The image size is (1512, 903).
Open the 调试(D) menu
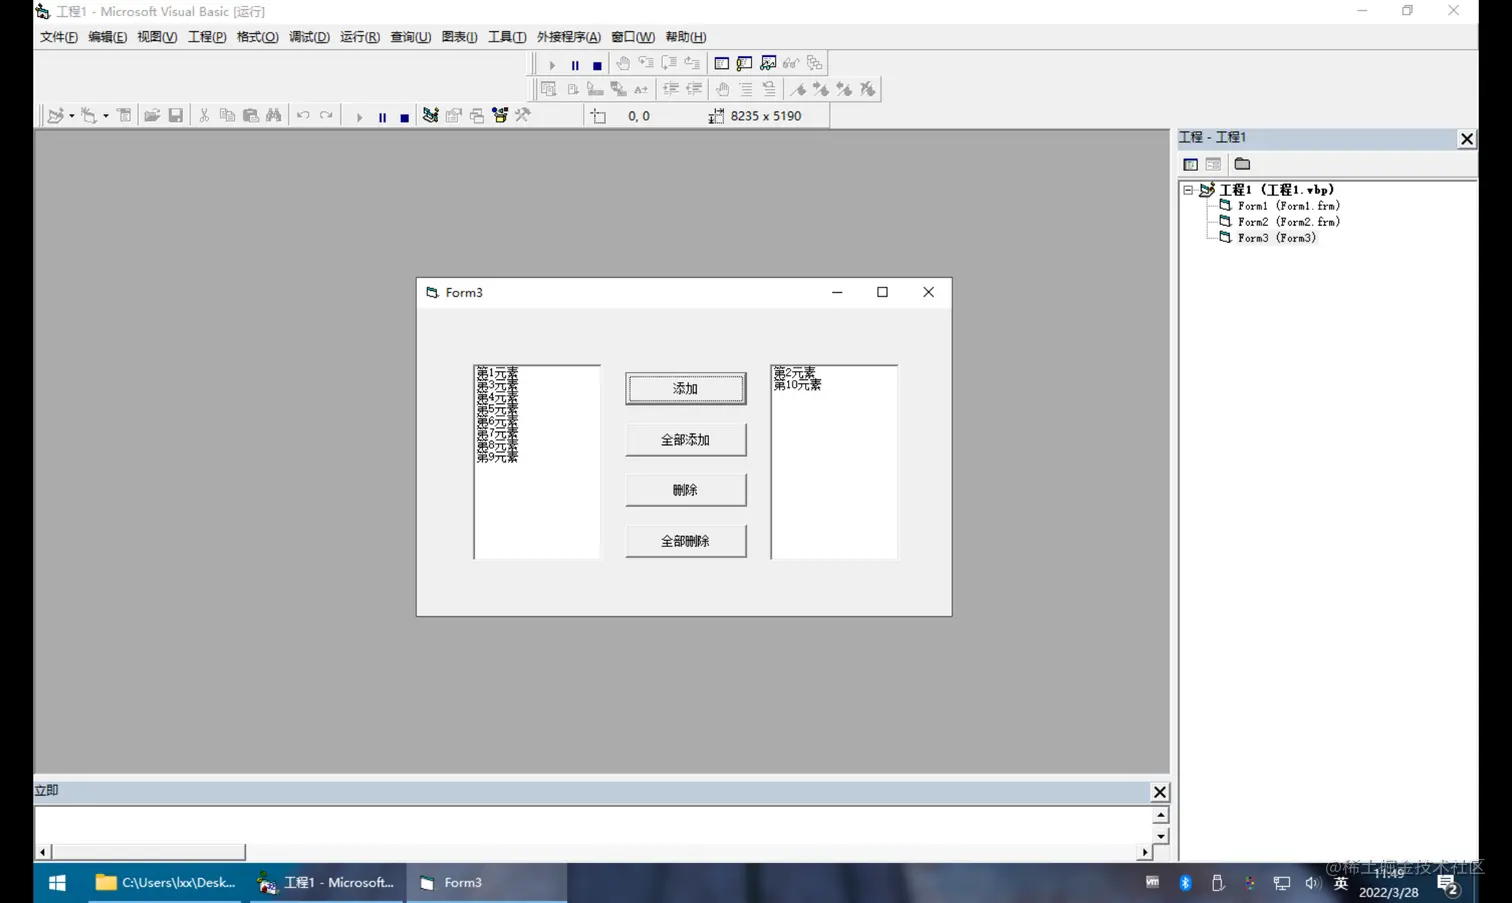pyautogui.click(x=309, y=37)
